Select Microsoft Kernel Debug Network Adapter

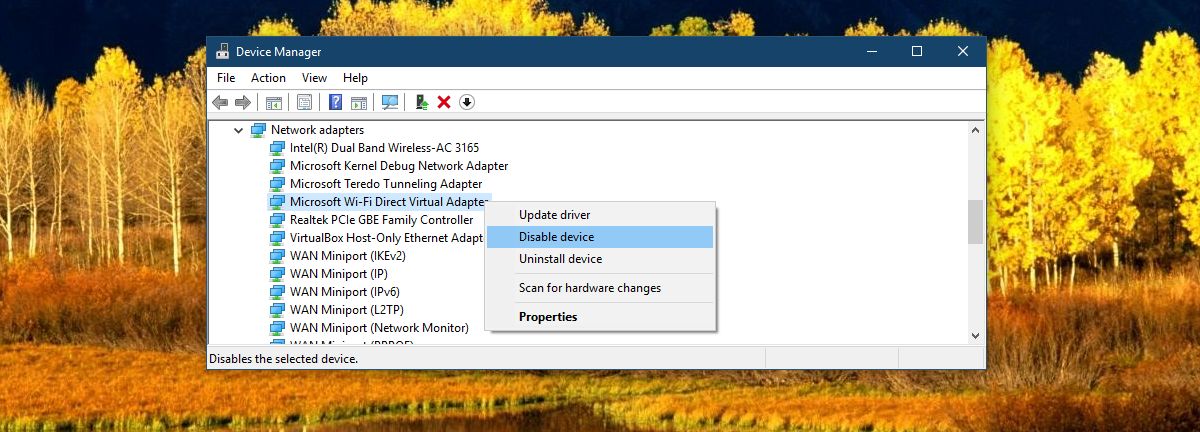click(399, 166)
